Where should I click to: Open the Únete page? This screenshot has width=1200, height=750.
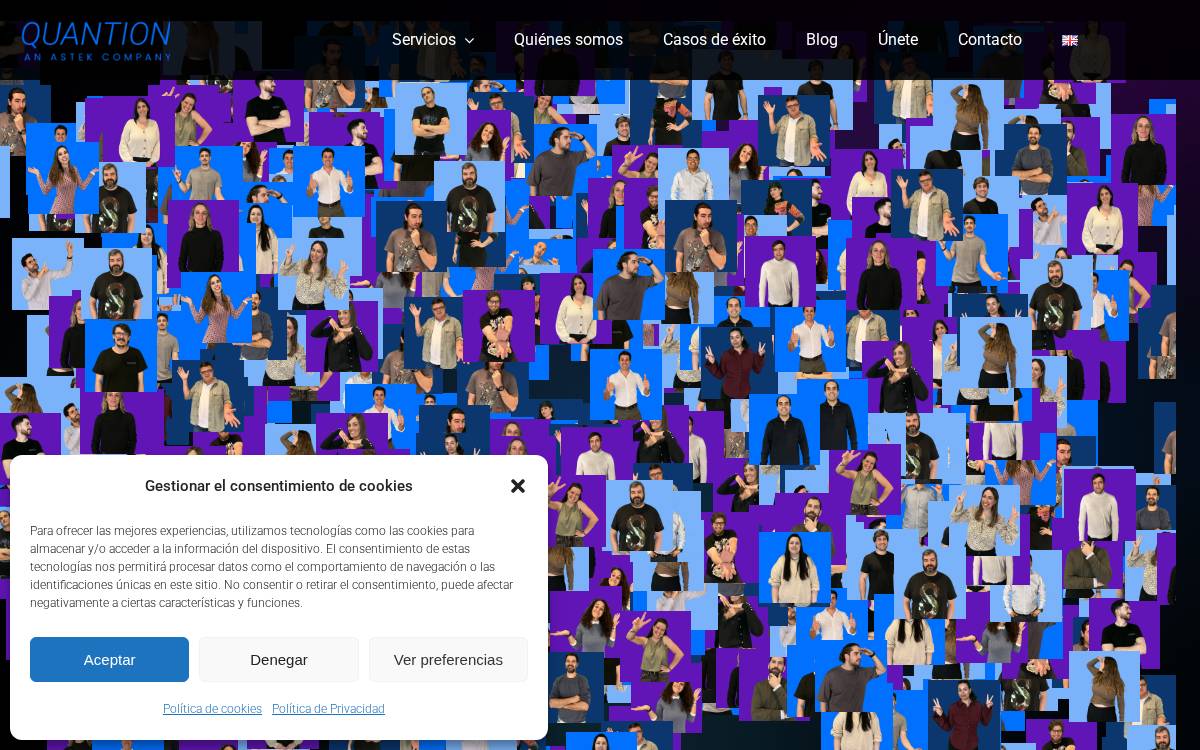tap(898, 40)
